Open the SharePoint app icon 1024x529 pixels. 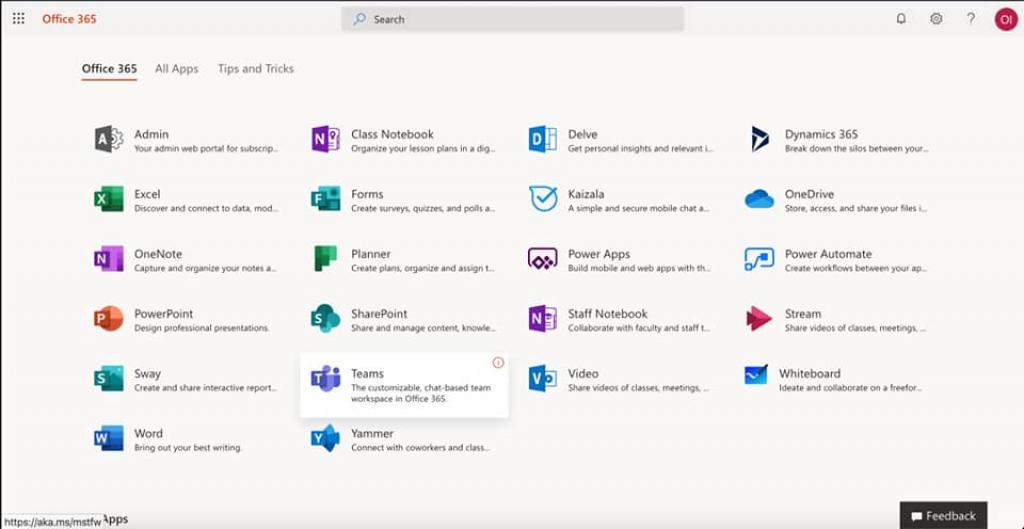325,319
